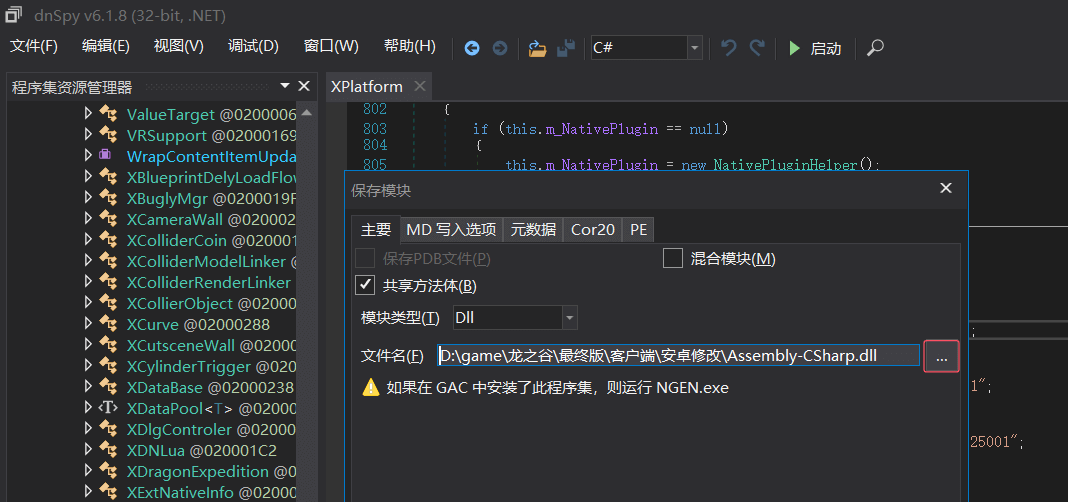
Task: Switch to the 主要 tab
Action: tap(375, 230)
